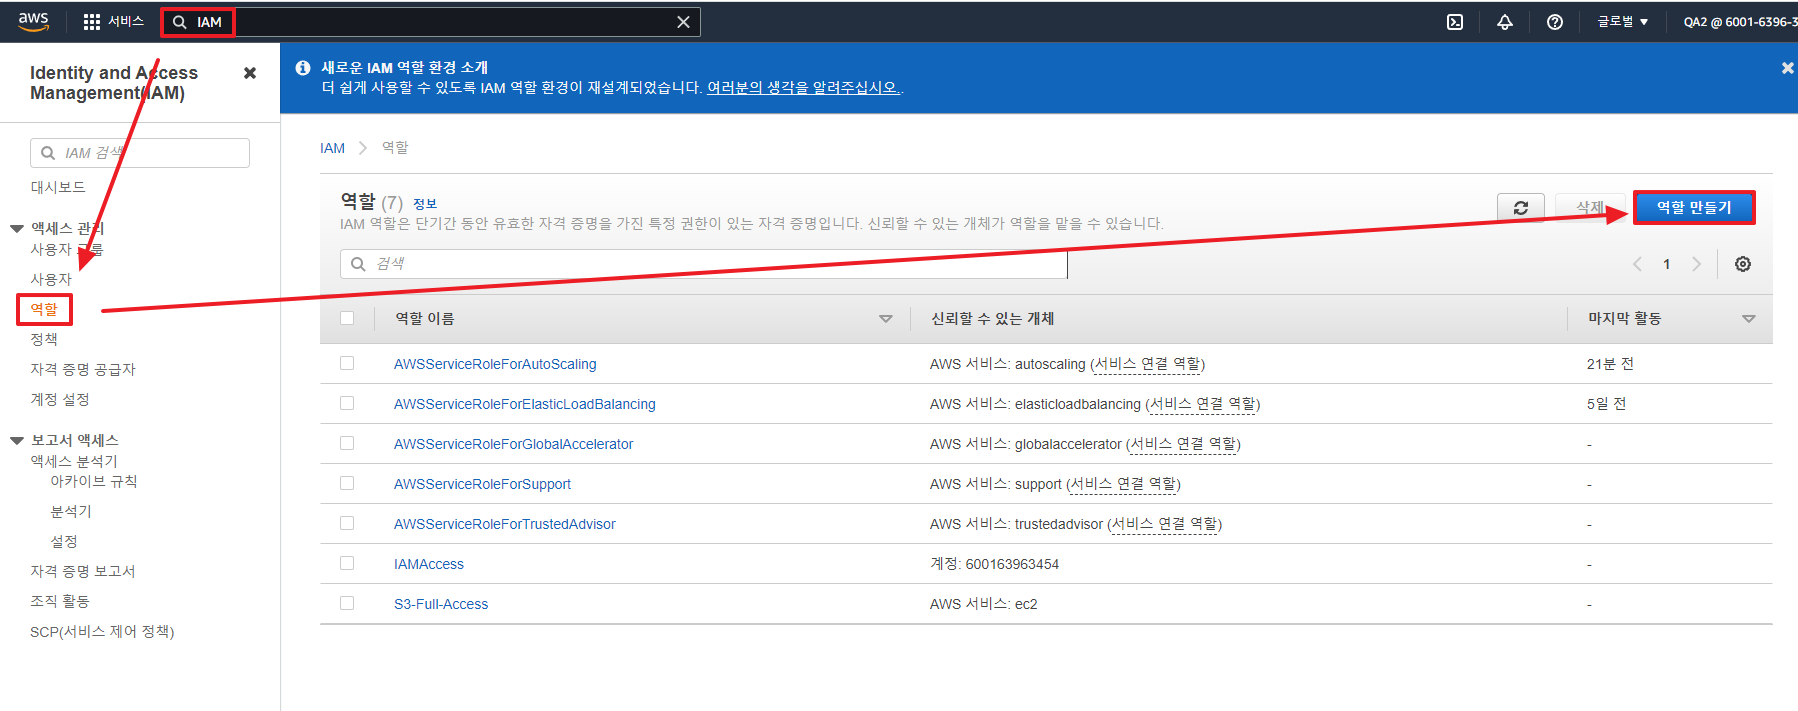Open the CloudShell terminal icon
Screen dimensions: 1798x711
coord(1455,22)
